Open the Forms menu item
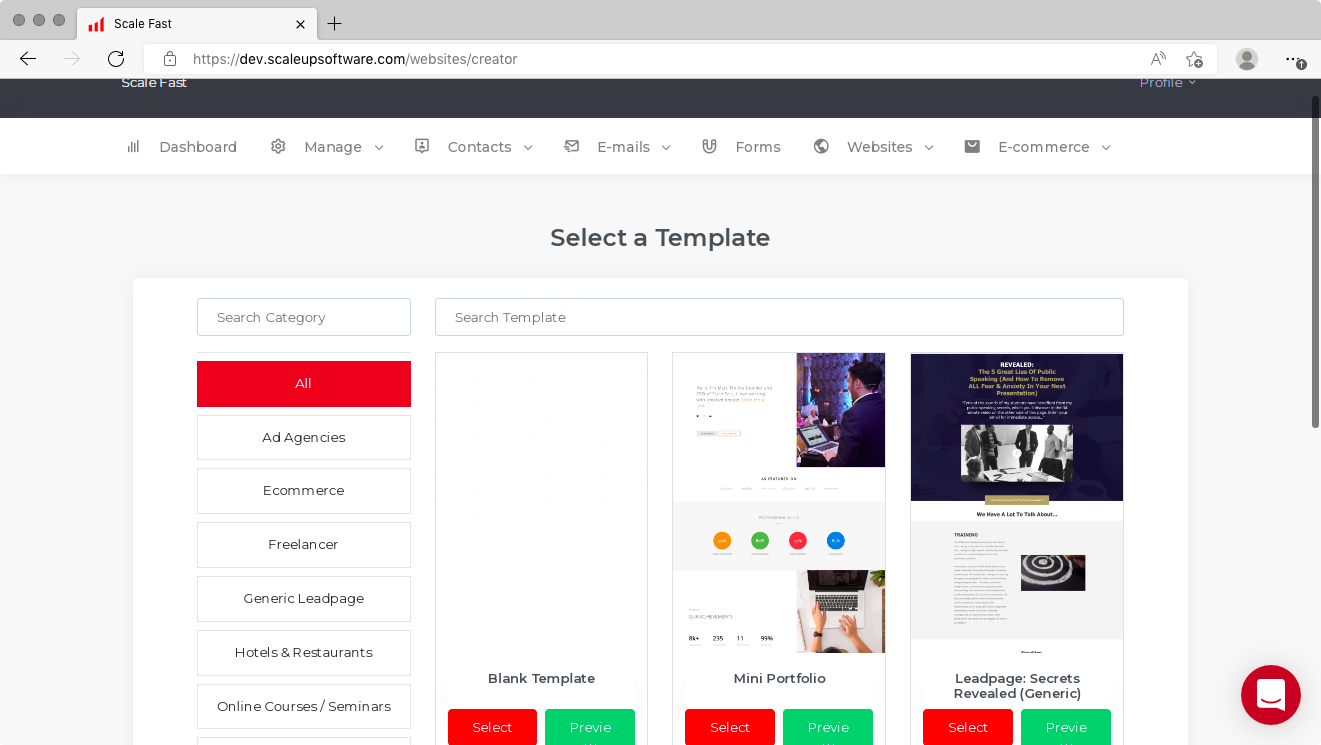This screenshot has height=745, width=1321. click(x=758, y=147)
